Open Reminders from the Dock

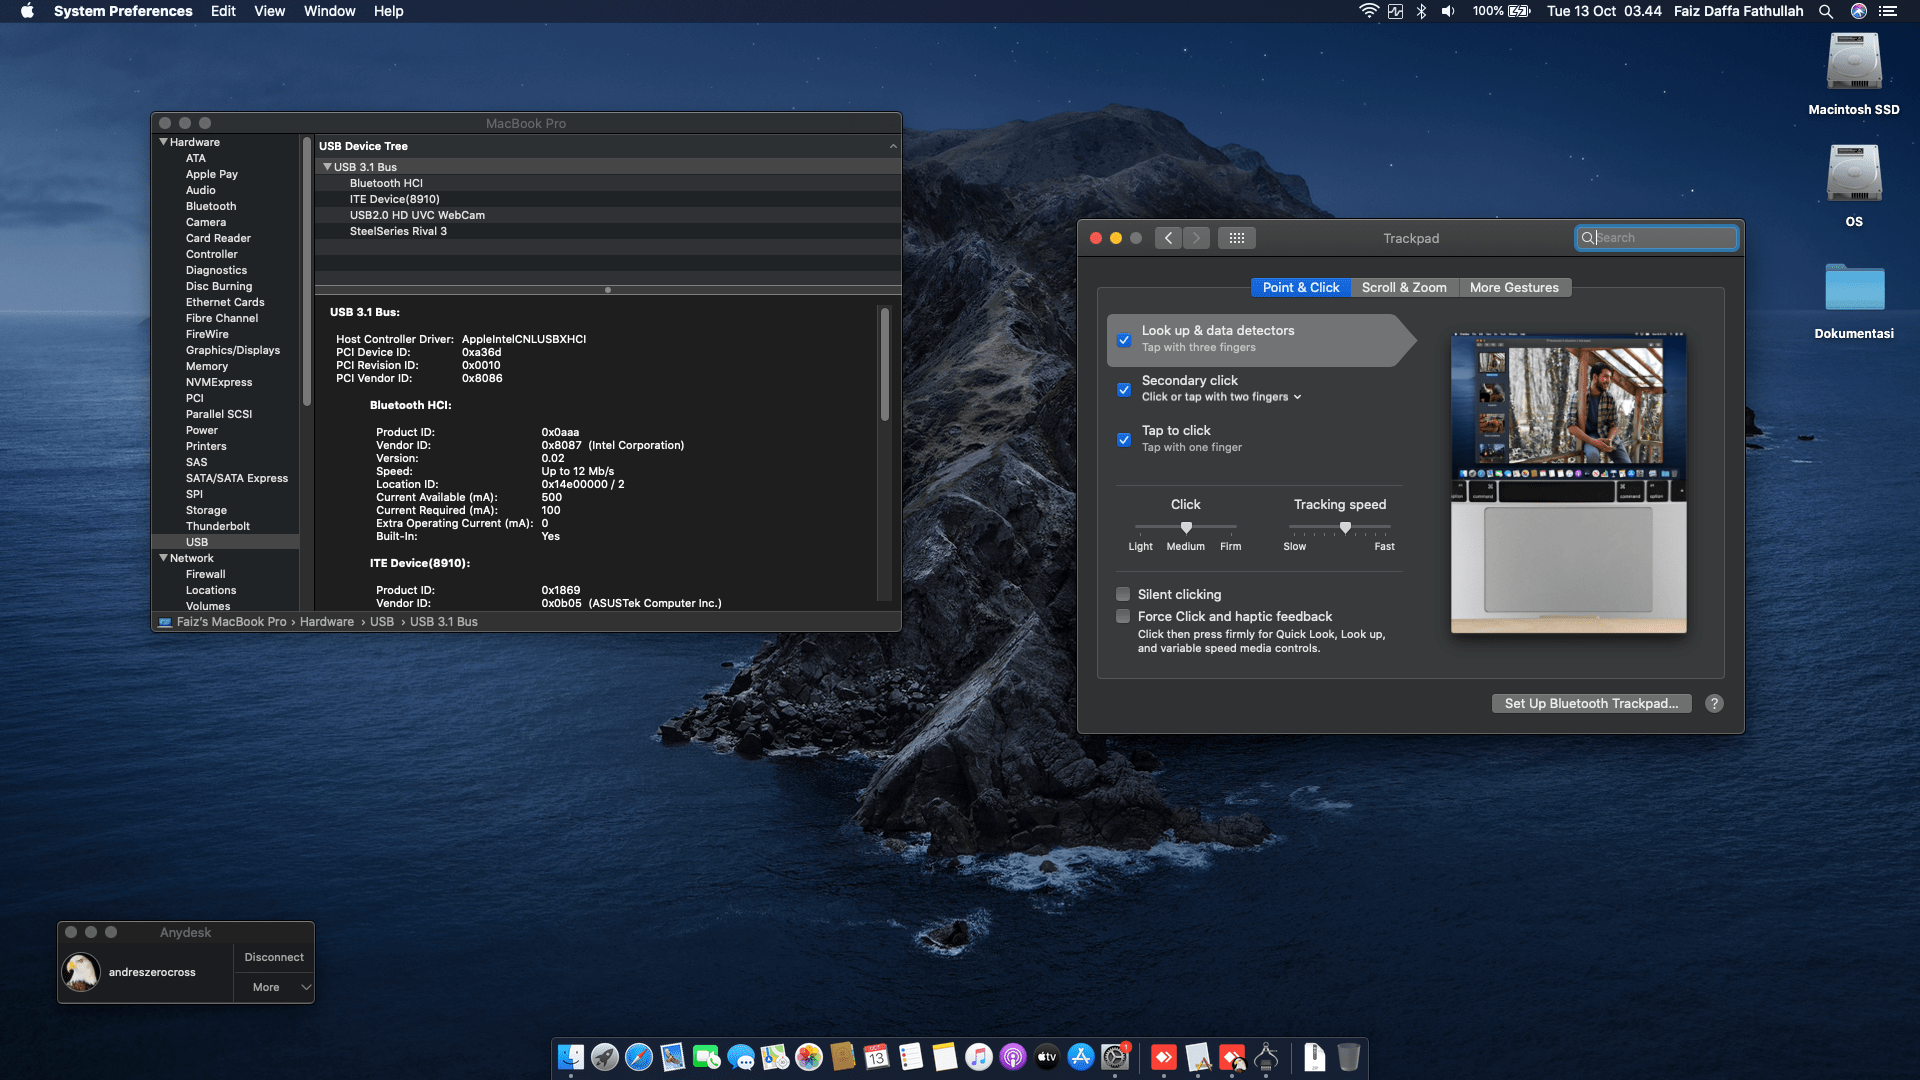[x=911, y=1057]
